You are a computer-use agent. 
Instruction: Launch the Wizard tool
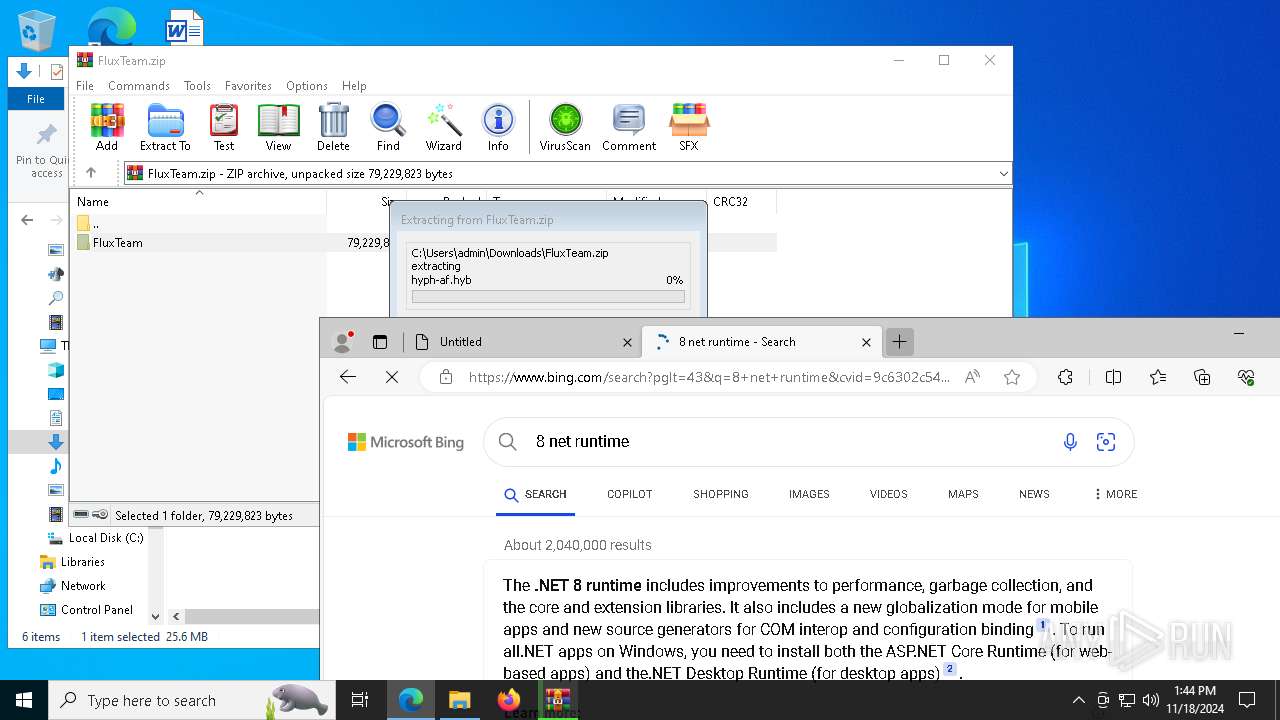point(443,127)
